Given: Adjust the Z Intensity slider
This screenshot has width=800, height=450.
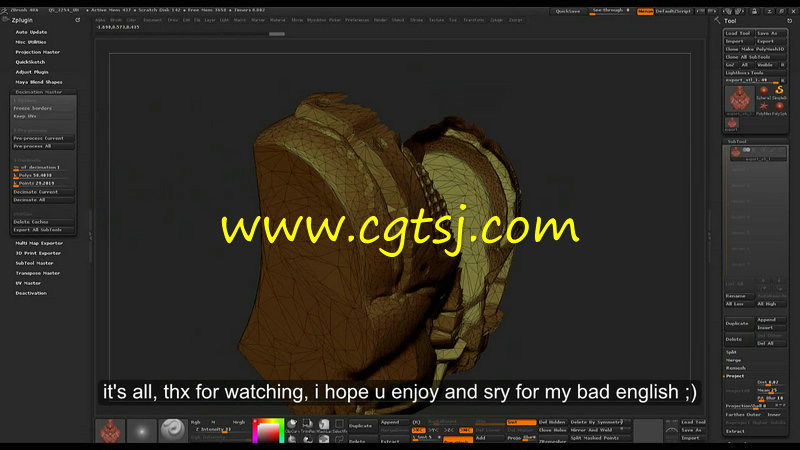Looking at the screenshot, I should (x=221, y=430).
